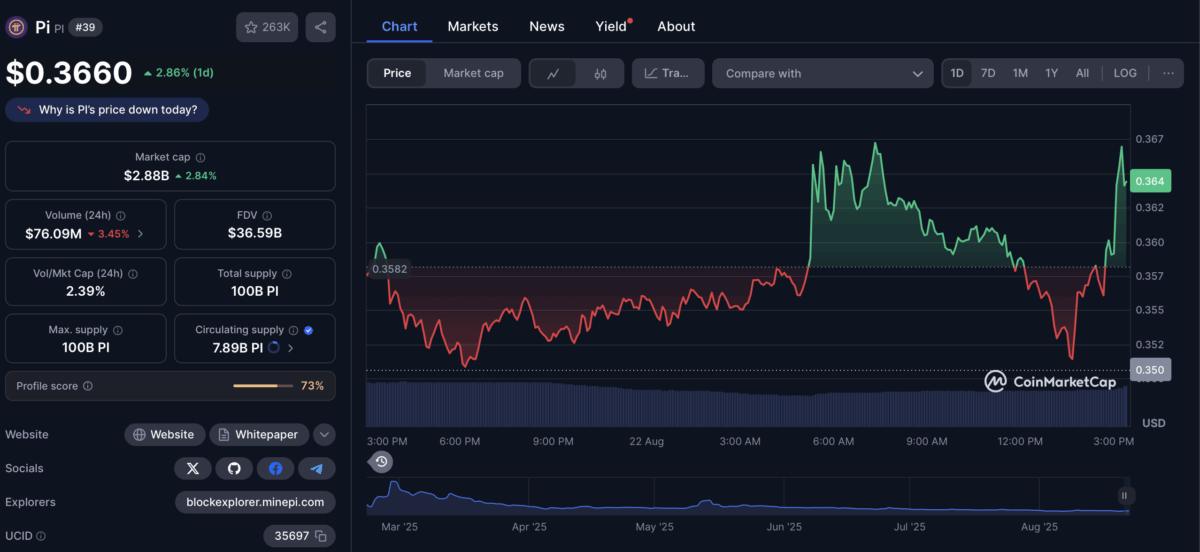This screenshot has width=1200, height=552.
Task: Expand more website links chevron
Action: (324, 434)
